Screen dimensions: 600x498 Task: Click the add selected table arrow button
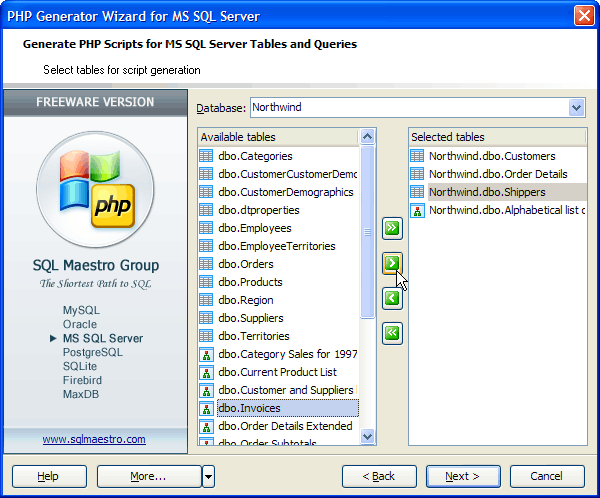pyautogui.click(x=392, y=263)
